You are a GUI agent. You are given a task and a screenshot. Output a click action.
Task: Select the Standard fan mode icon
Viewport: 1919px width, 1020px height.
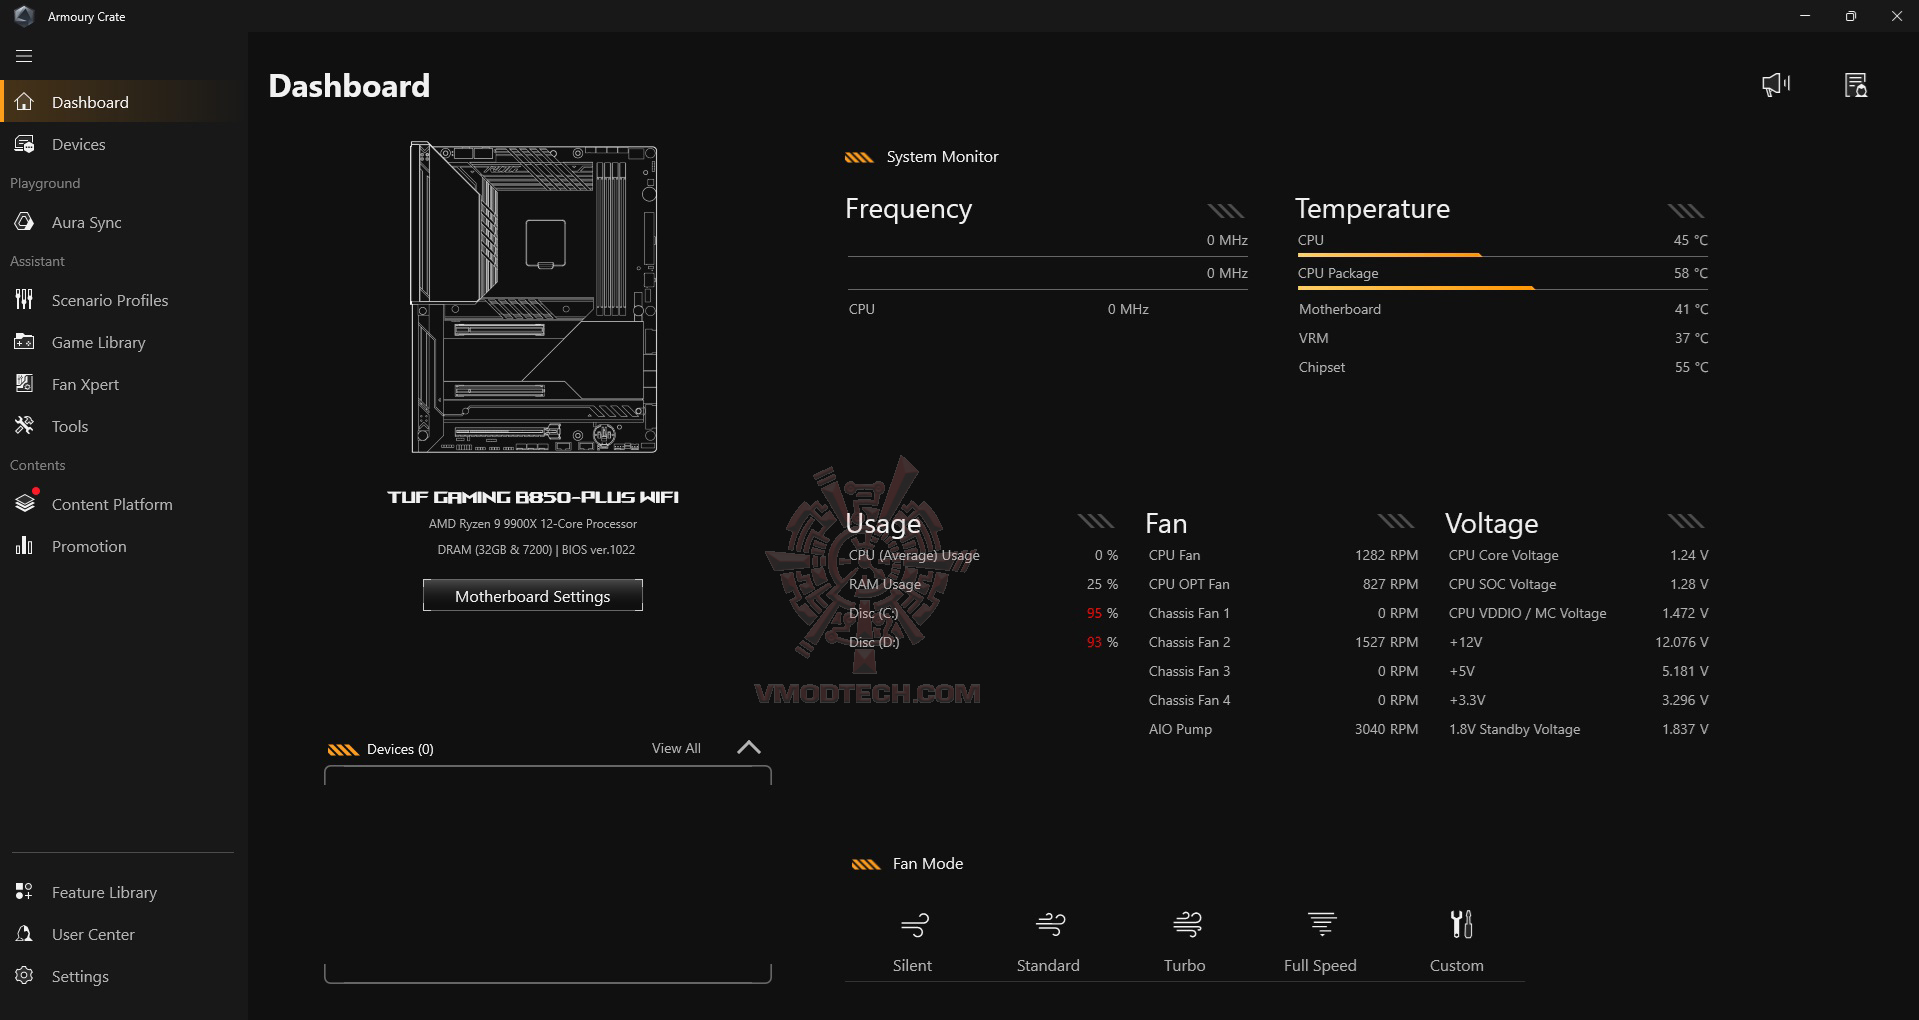coord(1050,924)
